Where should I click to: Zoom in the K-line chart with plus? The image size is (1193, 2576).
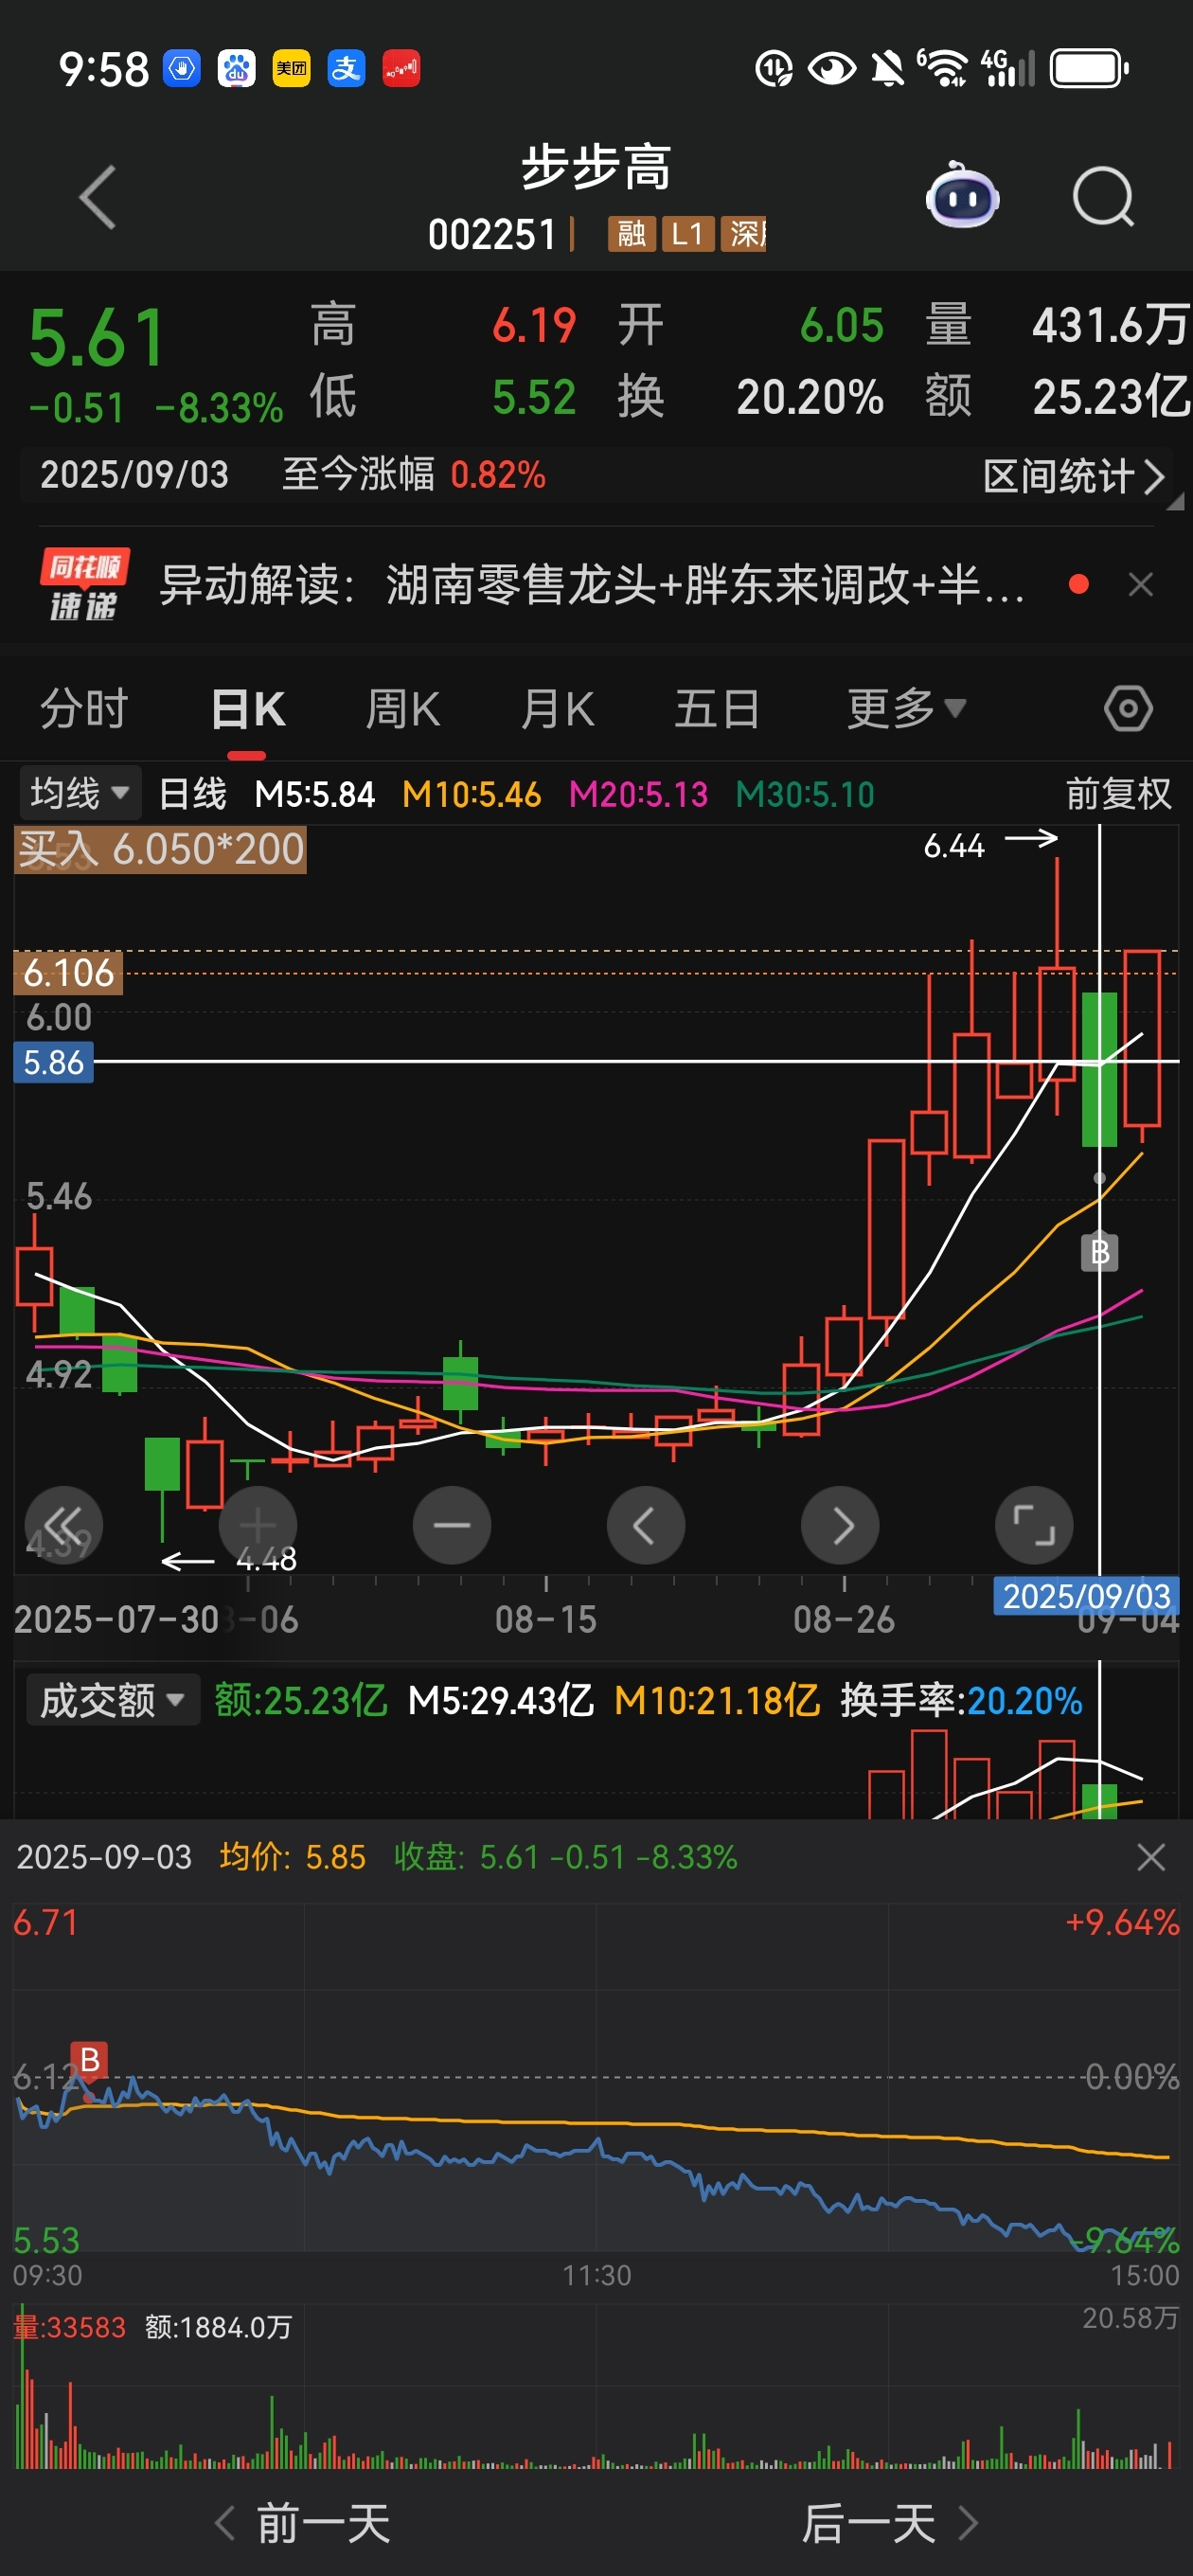[258, 1526]
